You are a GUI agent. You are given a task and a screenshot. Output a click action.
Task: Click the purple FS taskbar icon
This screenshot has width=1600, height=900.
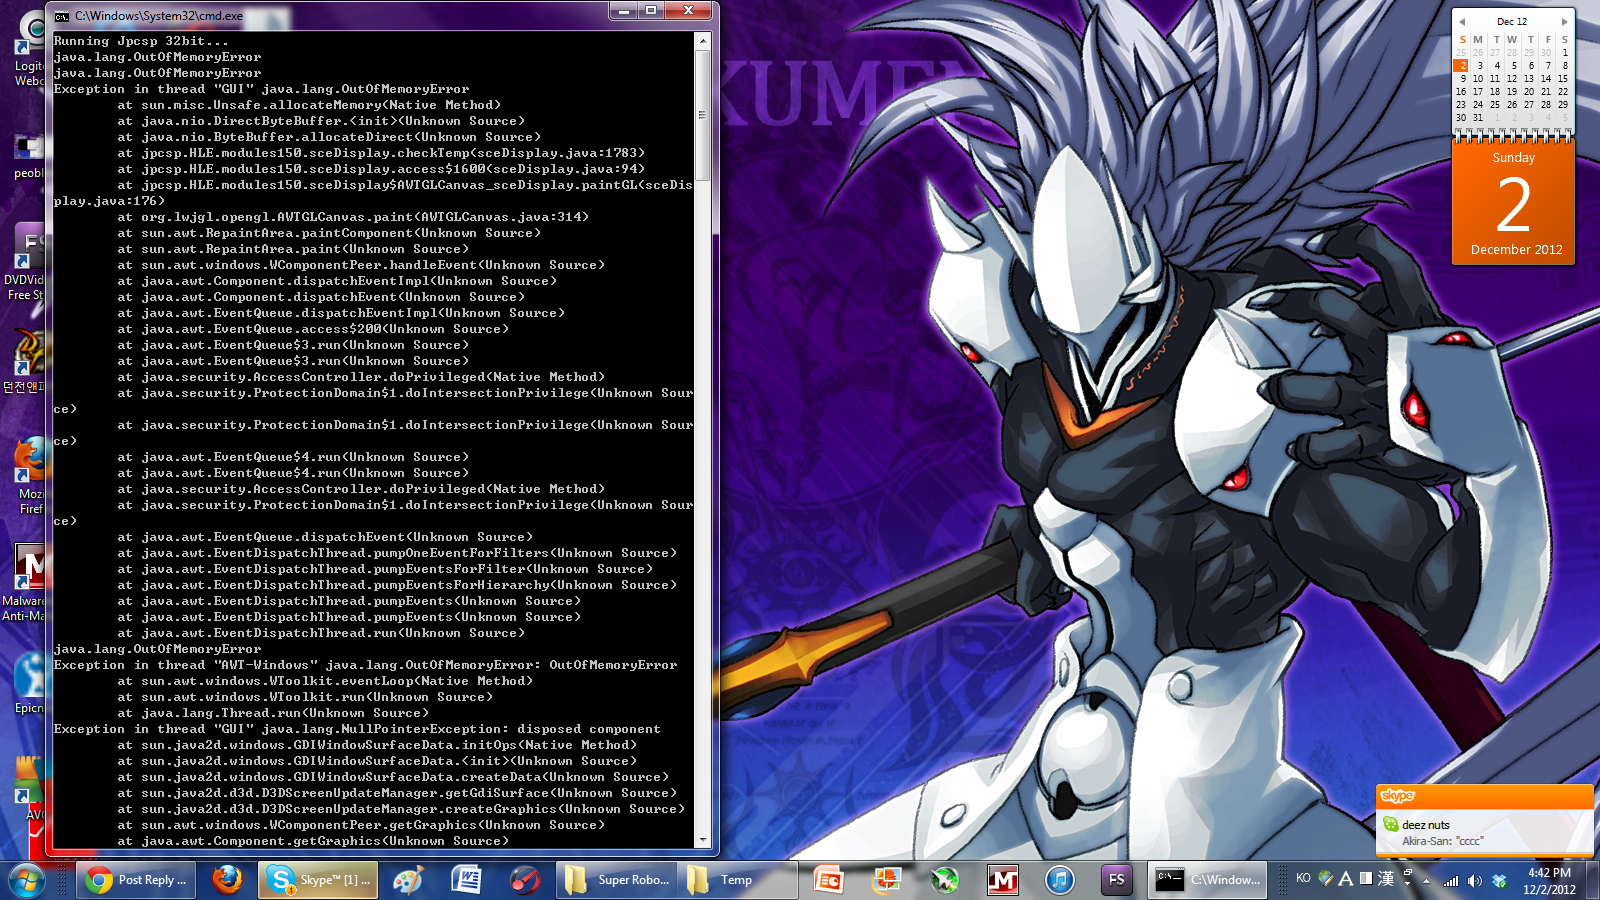[x=1116, y=880]
